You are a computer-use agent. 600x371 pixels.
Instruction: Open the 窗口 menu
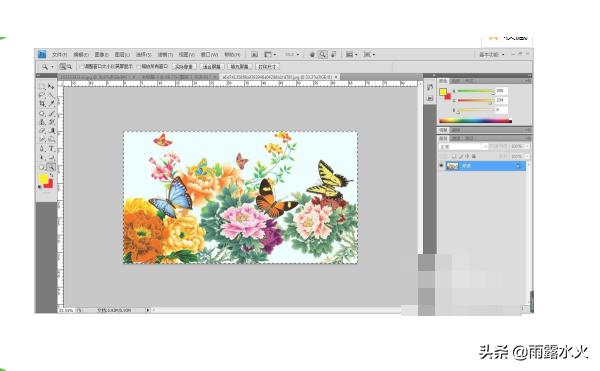point(209,55)
